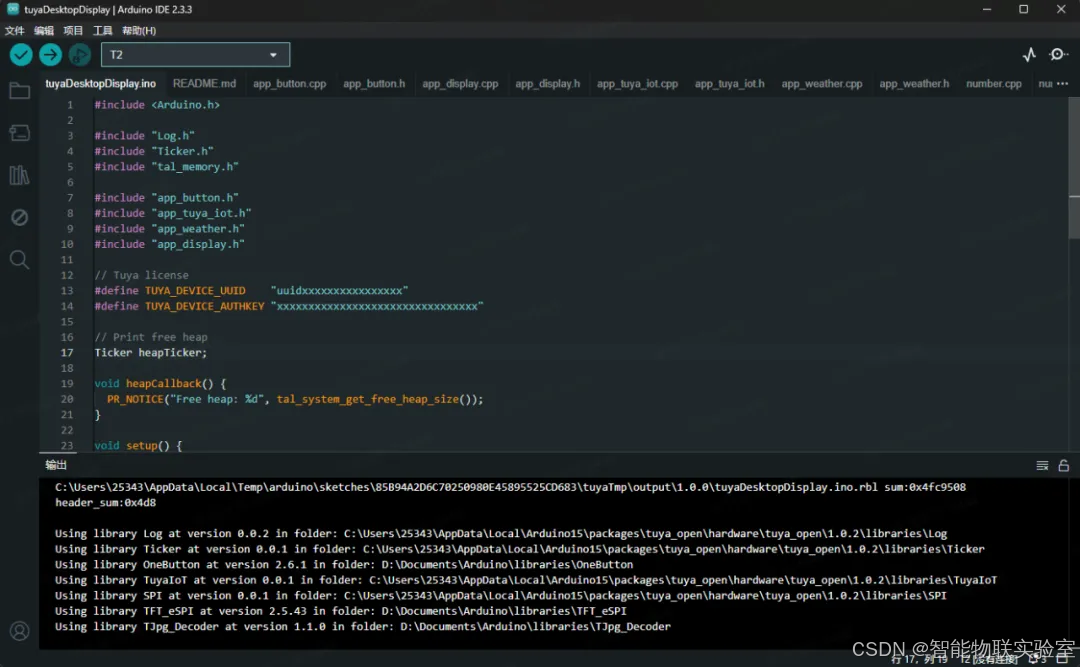Click the header_sum:0x4d8 output line
Image resolution: width=1080 pixels, height=667 pixels.
105,502
